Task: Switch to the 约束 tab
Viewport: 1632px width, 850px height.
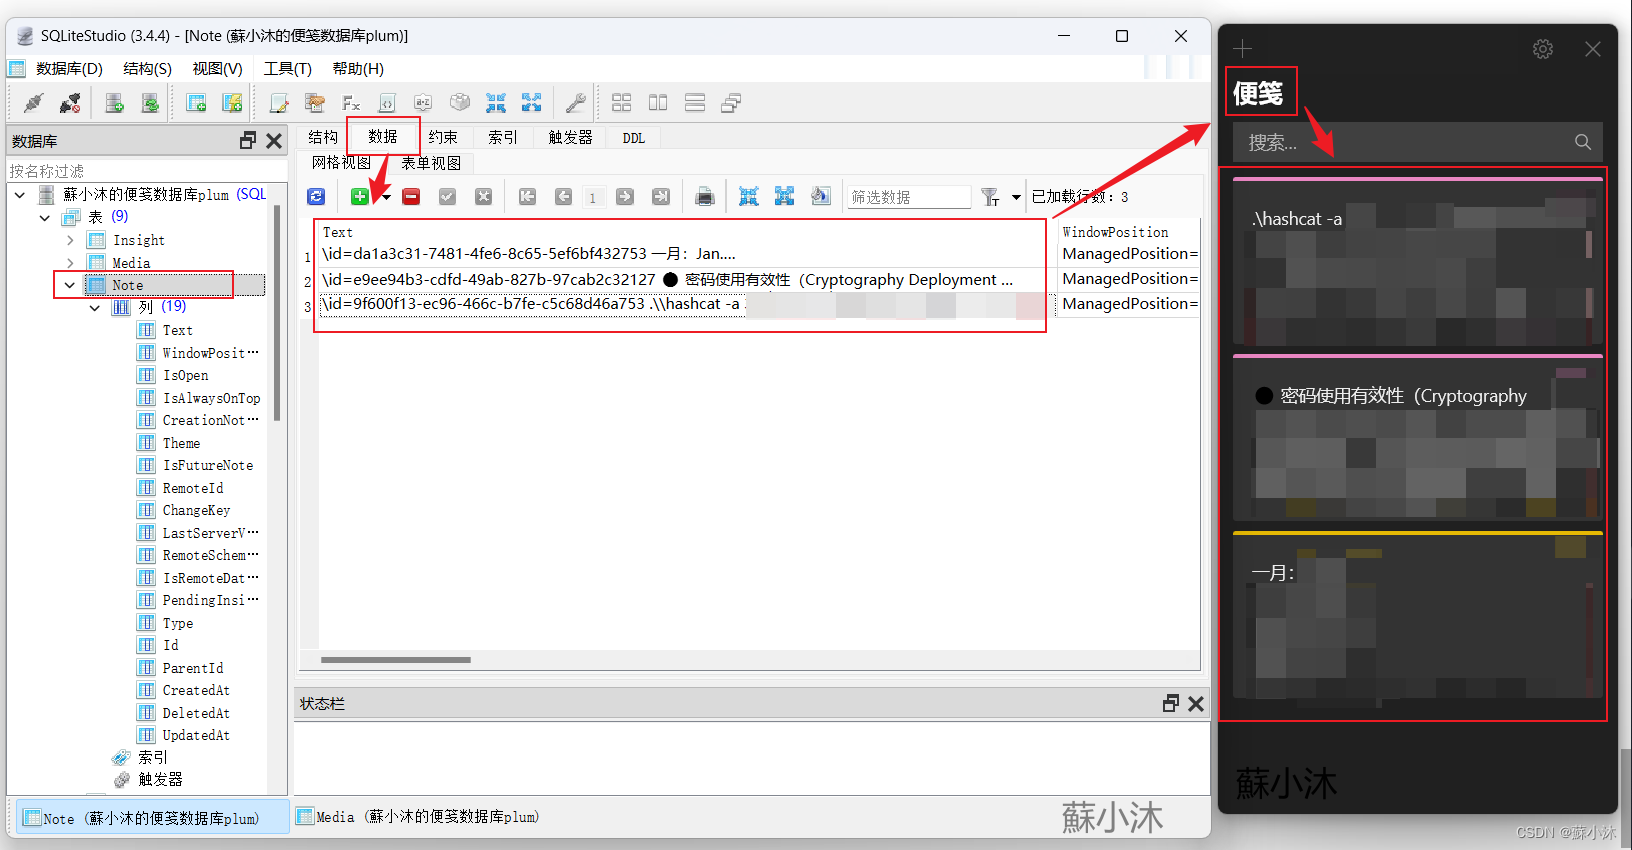Action: click(443, 137)
